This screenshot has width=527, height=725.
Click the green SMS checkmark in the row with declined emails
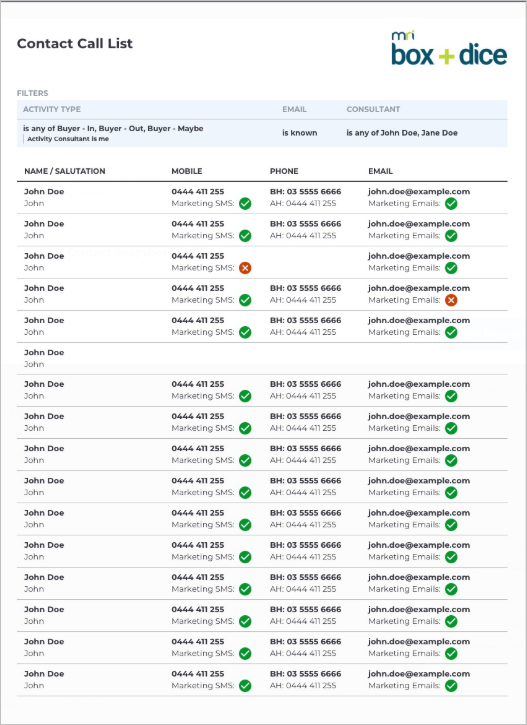[245, 300]
